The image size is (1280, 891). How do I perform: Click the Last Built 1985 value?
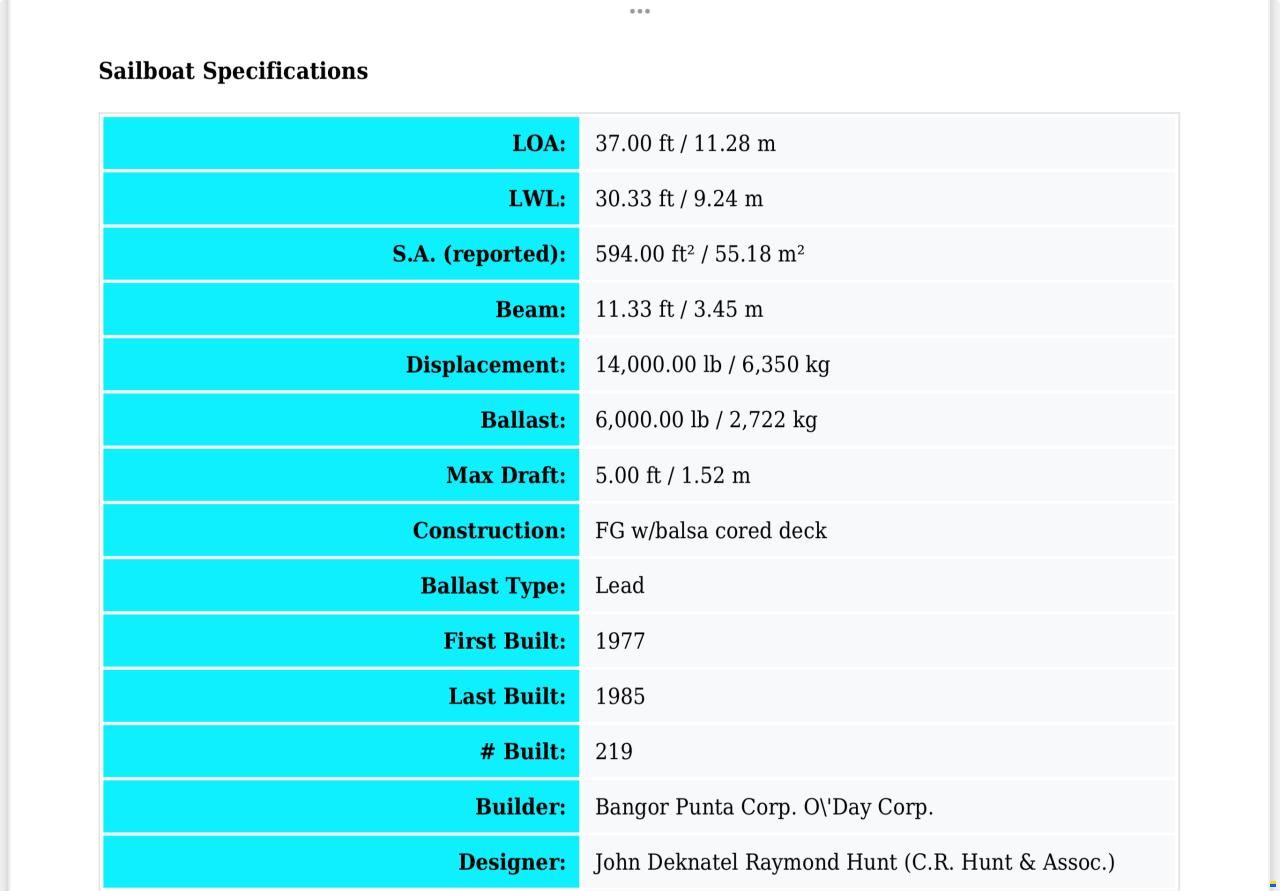[x=620, y=696]
